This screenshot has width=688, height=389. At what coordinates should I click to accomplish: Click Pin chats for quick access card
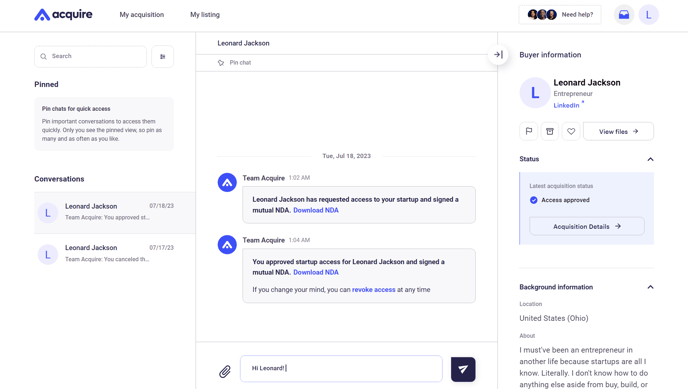(x=104, y=124)
